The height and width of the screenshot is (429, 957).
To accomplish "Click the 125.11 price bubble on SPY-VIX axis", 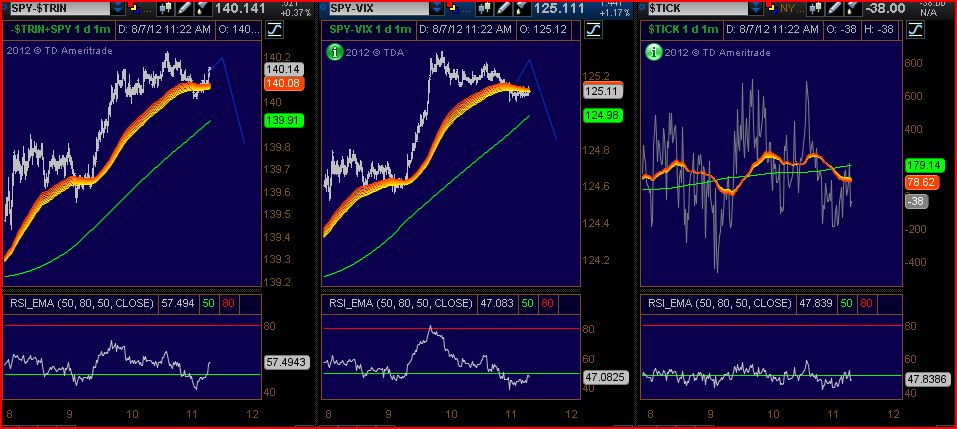I will pos(603,92).
